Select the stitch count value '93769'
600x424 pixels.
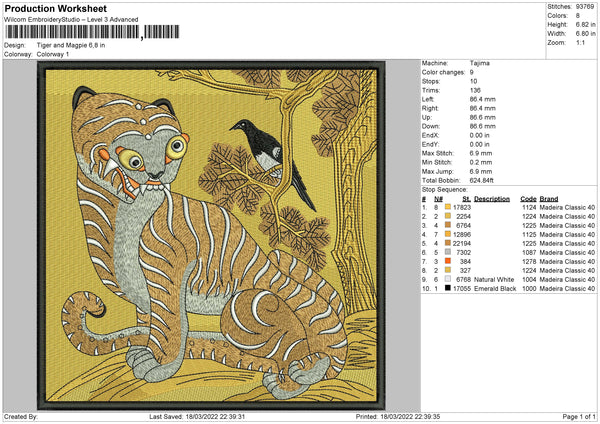click(x=585, y=7)
